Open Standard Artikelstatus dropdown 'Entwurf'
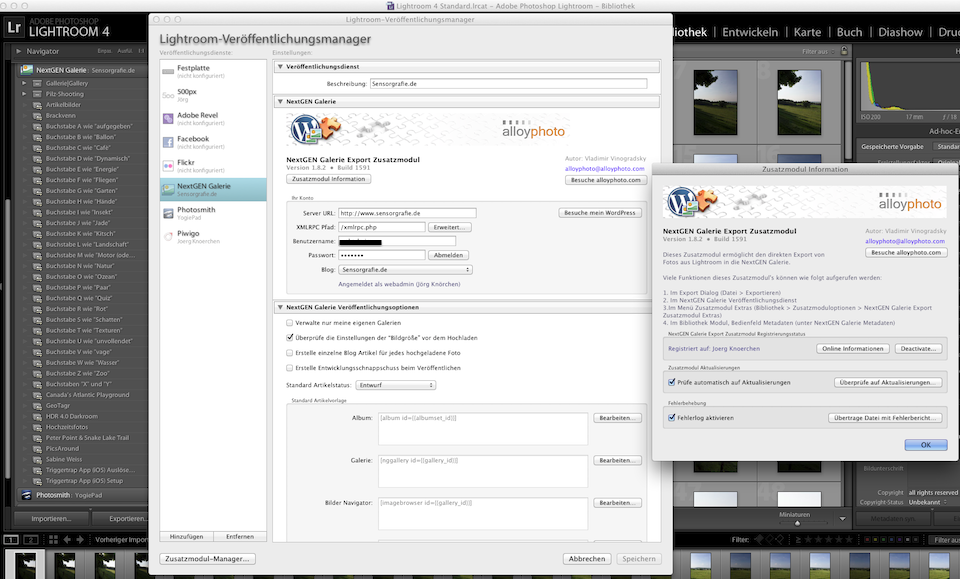This screenshot has width=960, height=579. pos(396,385)
